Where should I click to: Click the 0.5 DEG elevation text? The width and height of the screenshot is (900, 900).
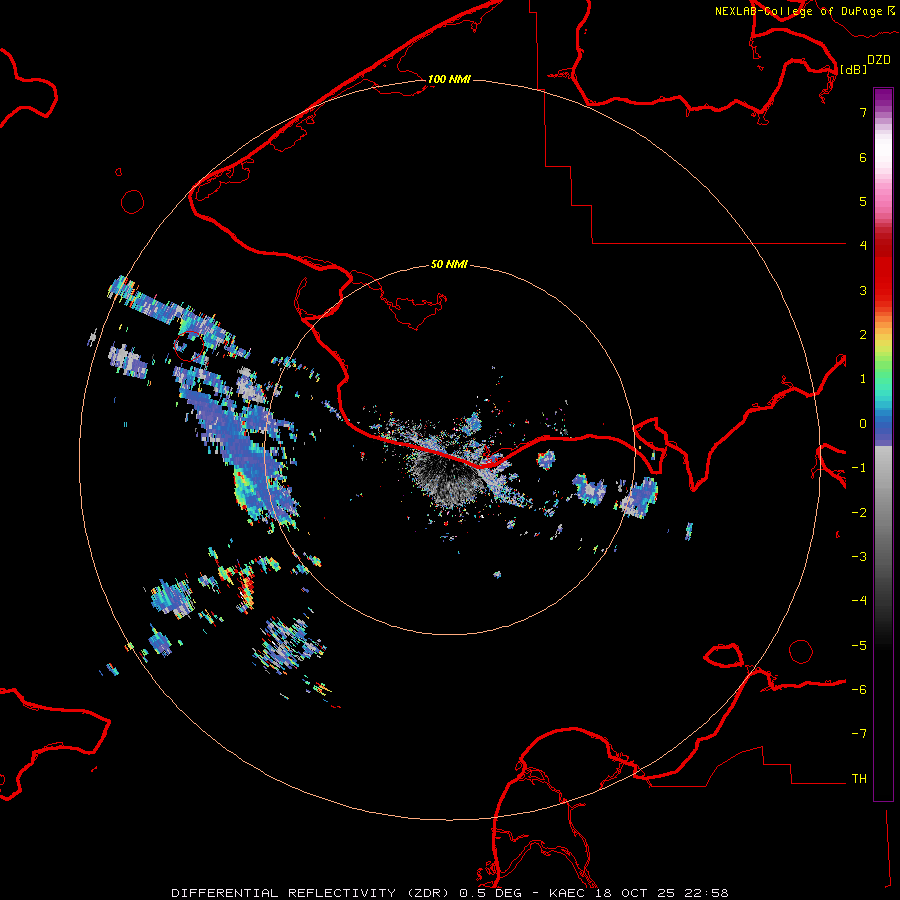coord(491,893)
